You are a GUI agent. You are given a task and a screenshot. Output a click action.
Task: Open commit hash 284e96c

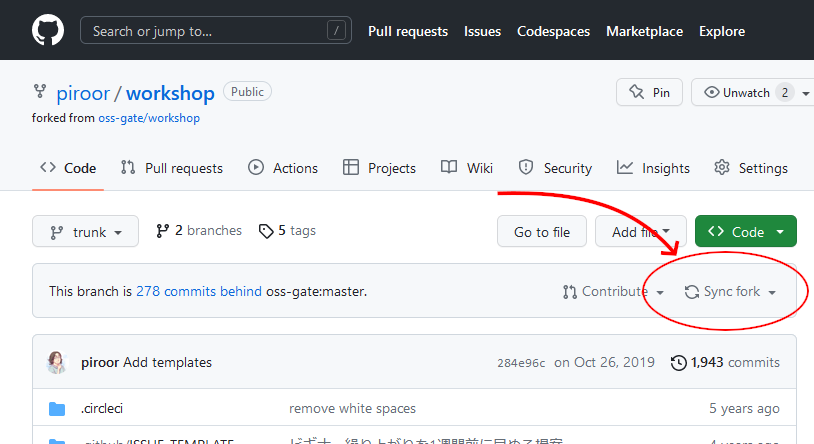coord(521,363)
